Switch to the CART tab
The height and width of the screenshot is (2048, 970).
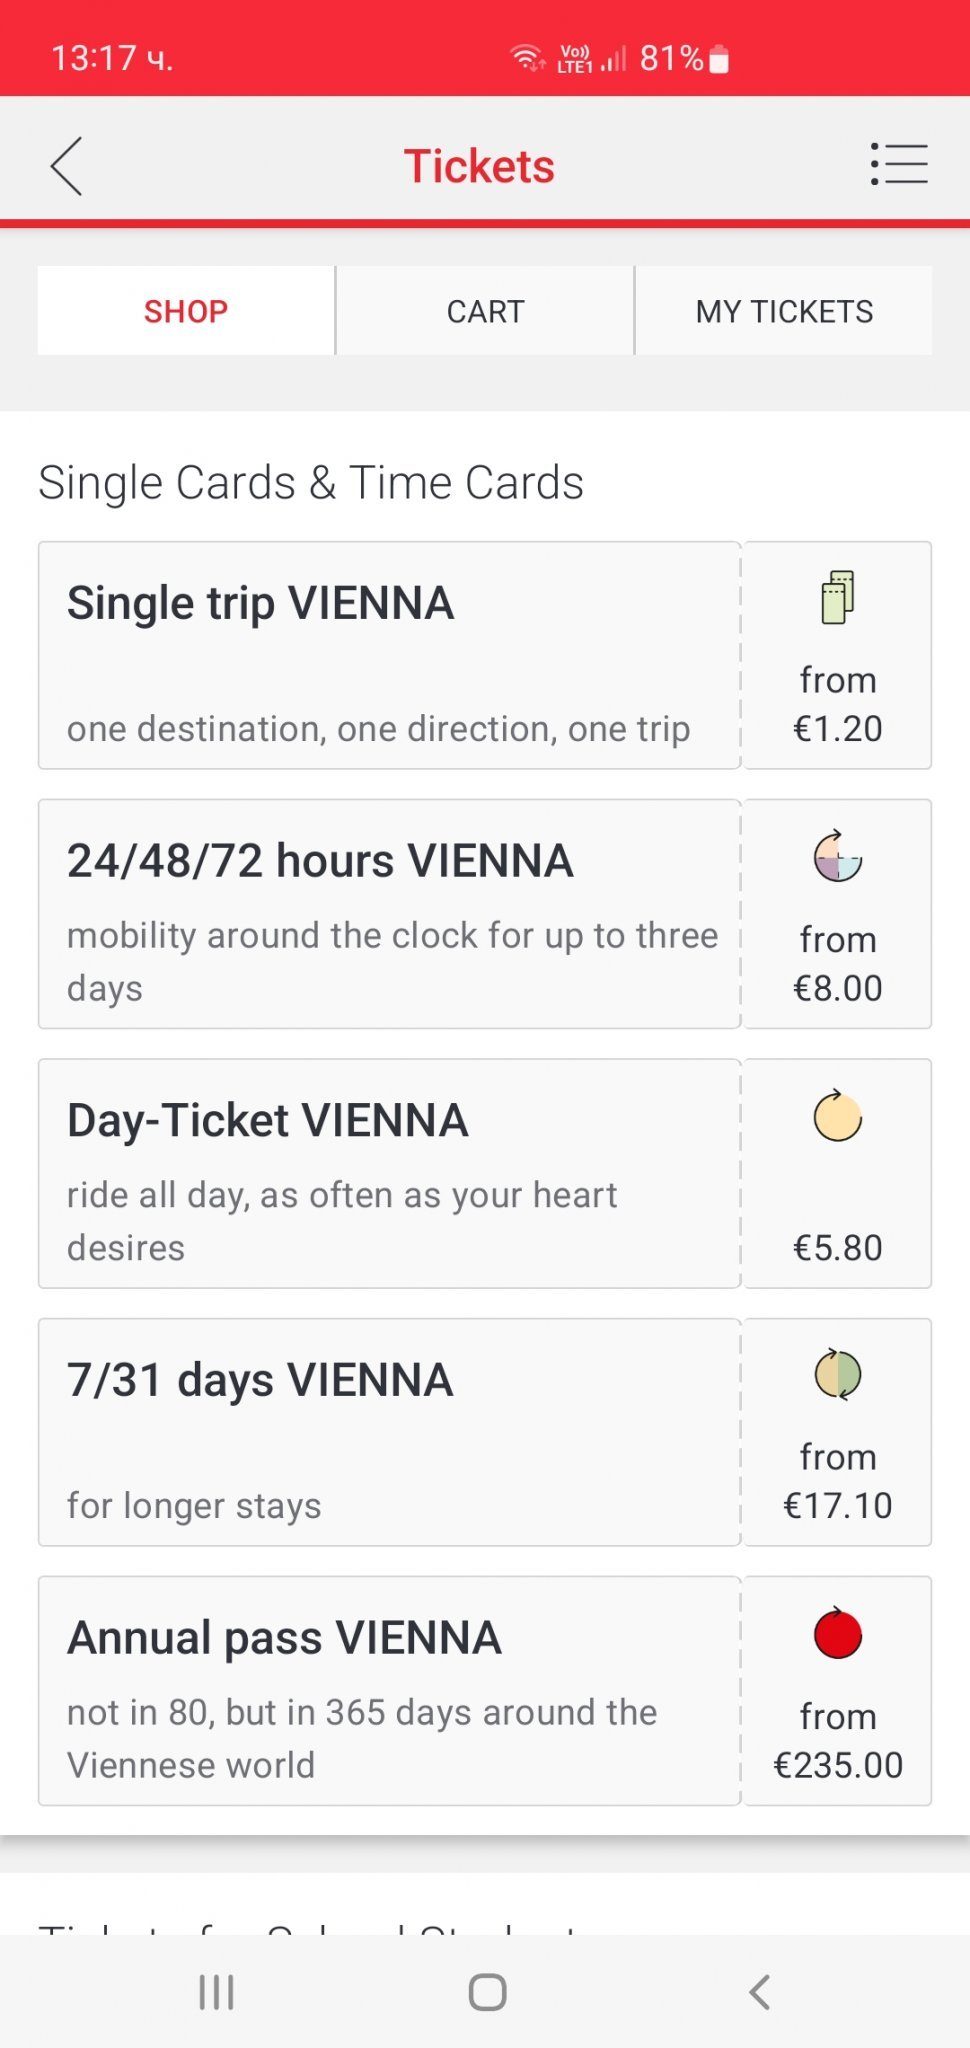click(x=485, y=311)
